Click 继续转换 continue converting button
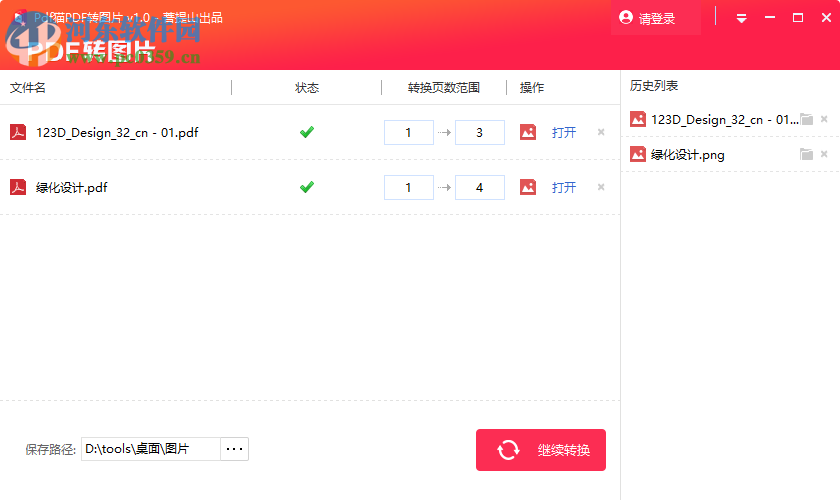This screenshot has width=840, height=500. [541, 450]
